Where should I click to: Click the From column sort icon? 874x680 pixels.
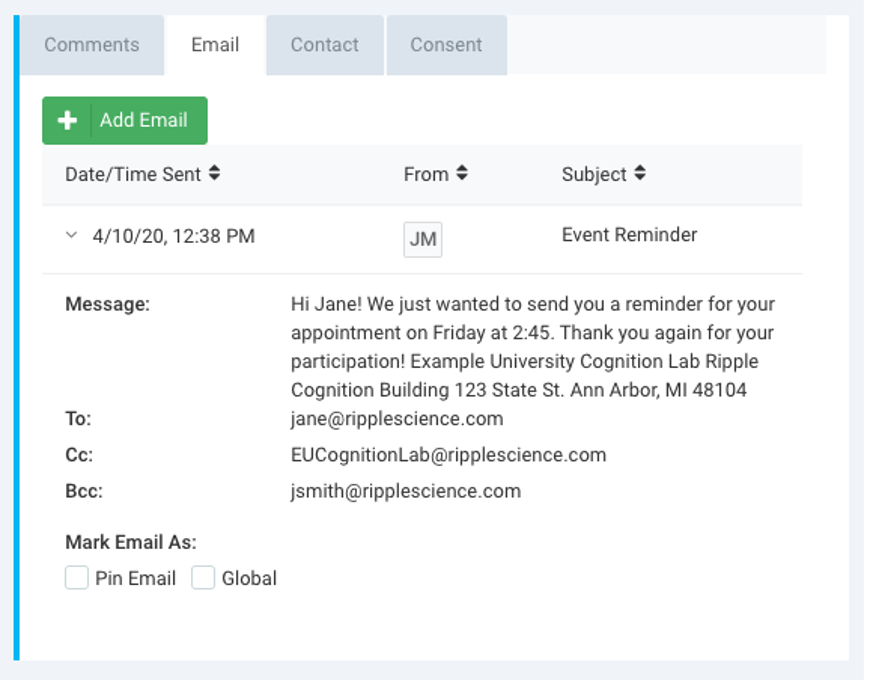[462, 173]
